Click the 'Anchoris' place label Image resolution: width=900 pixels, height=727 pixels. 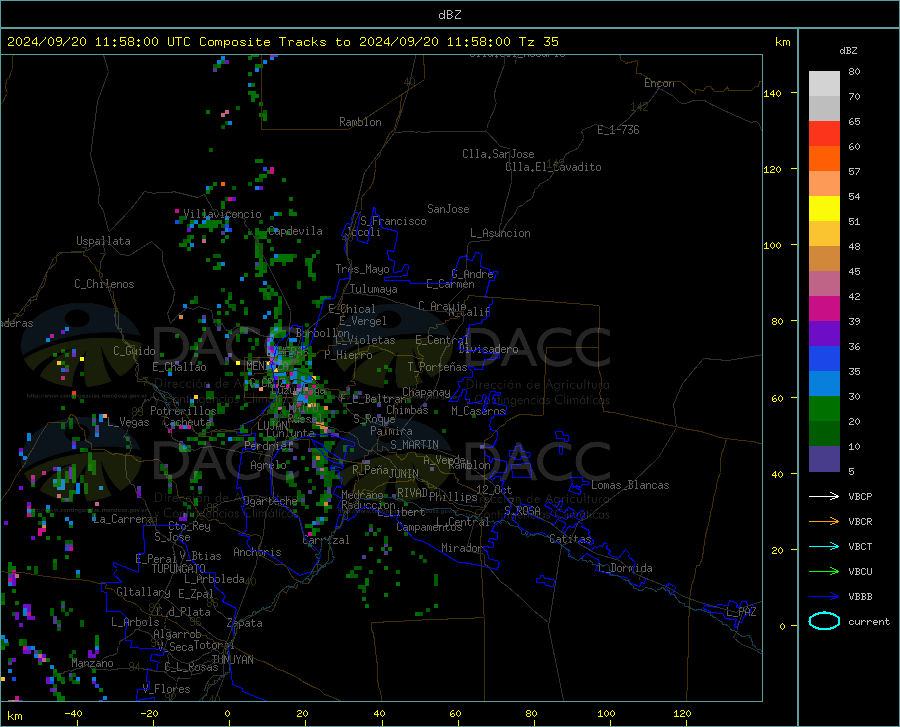(257, 552)
